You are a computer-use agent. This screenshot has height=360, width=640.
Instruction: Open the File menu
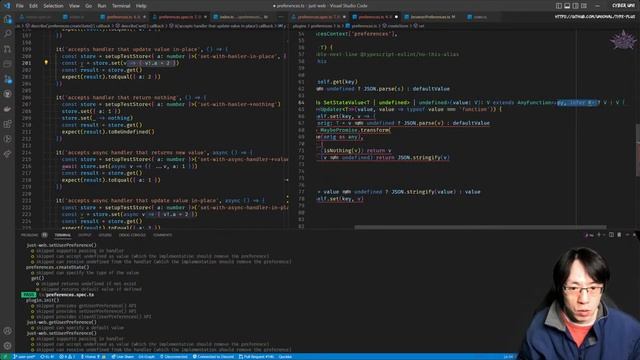click(x=19, y=6)
